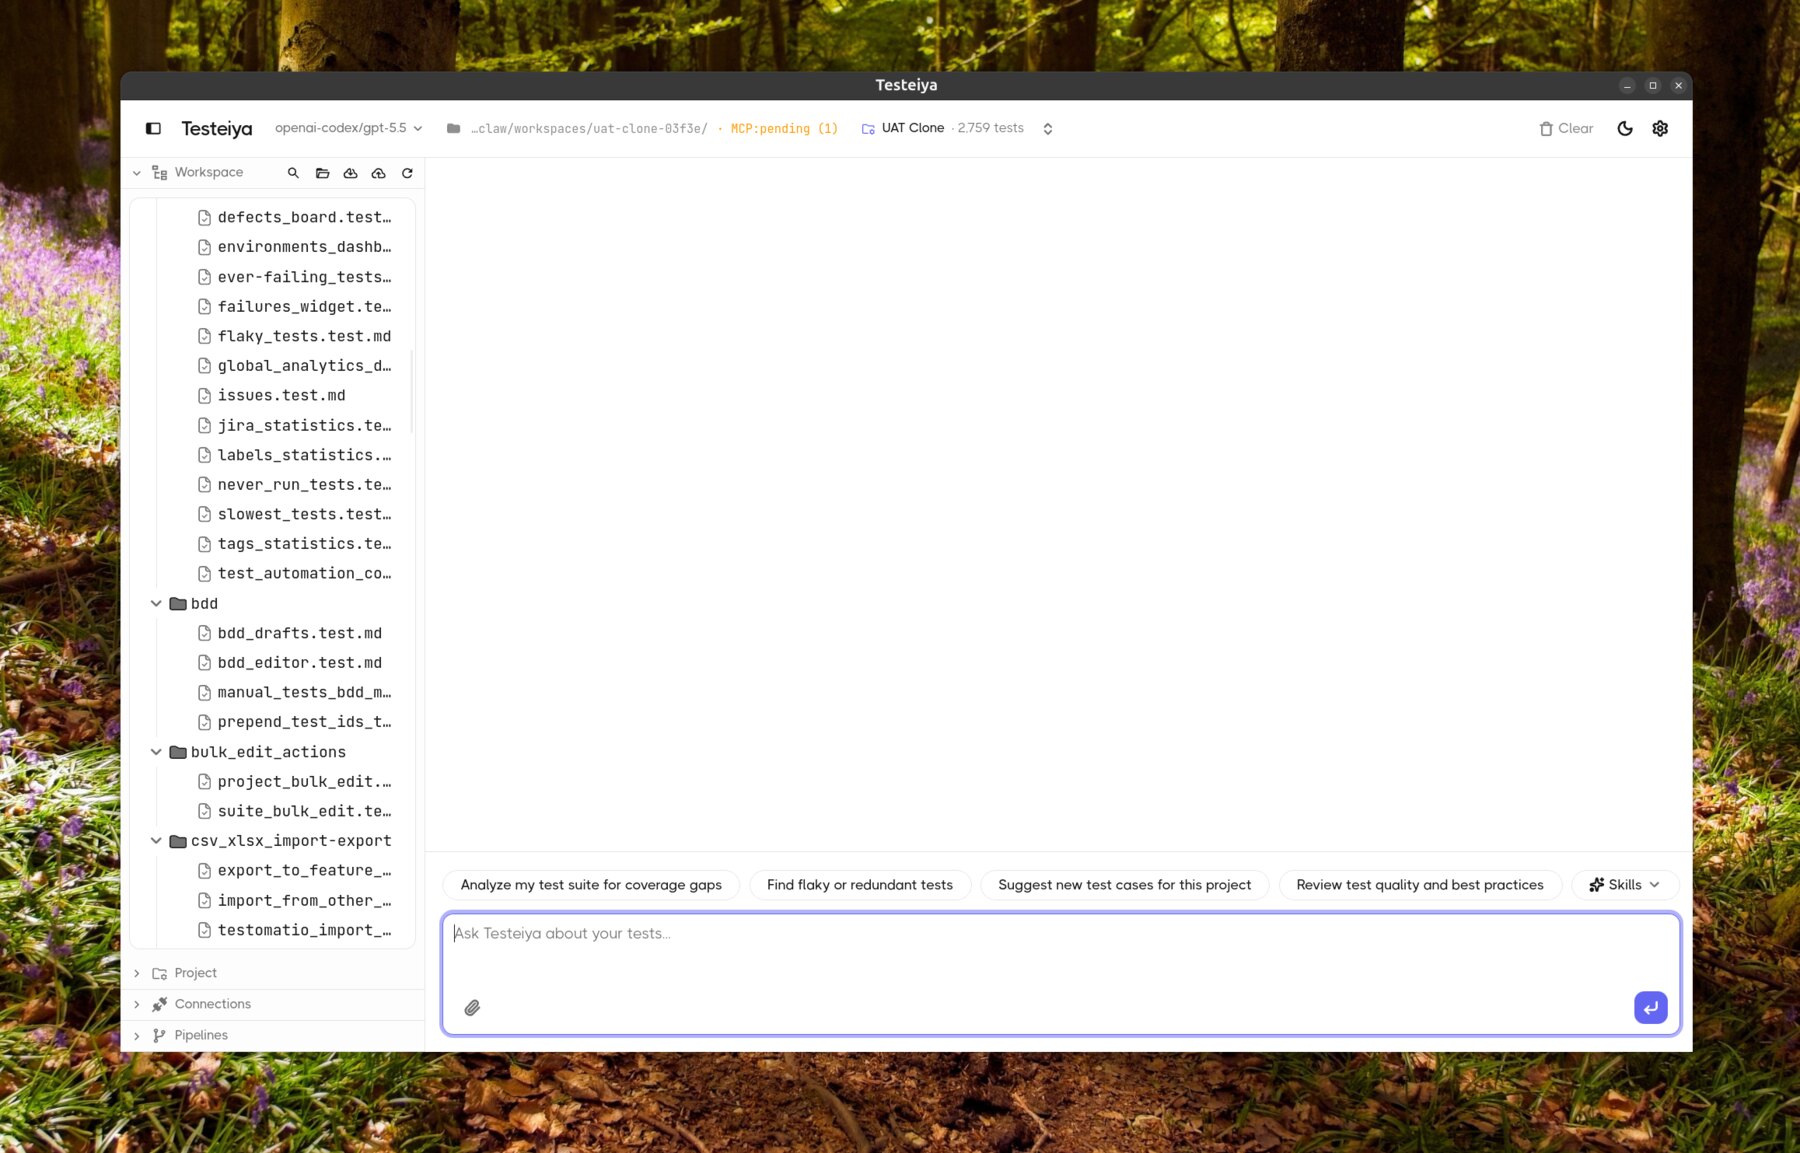Click the open folder icon in Workspace toolbar
Viewport: 1800px width, 1153px height.
tap(322, 173)
